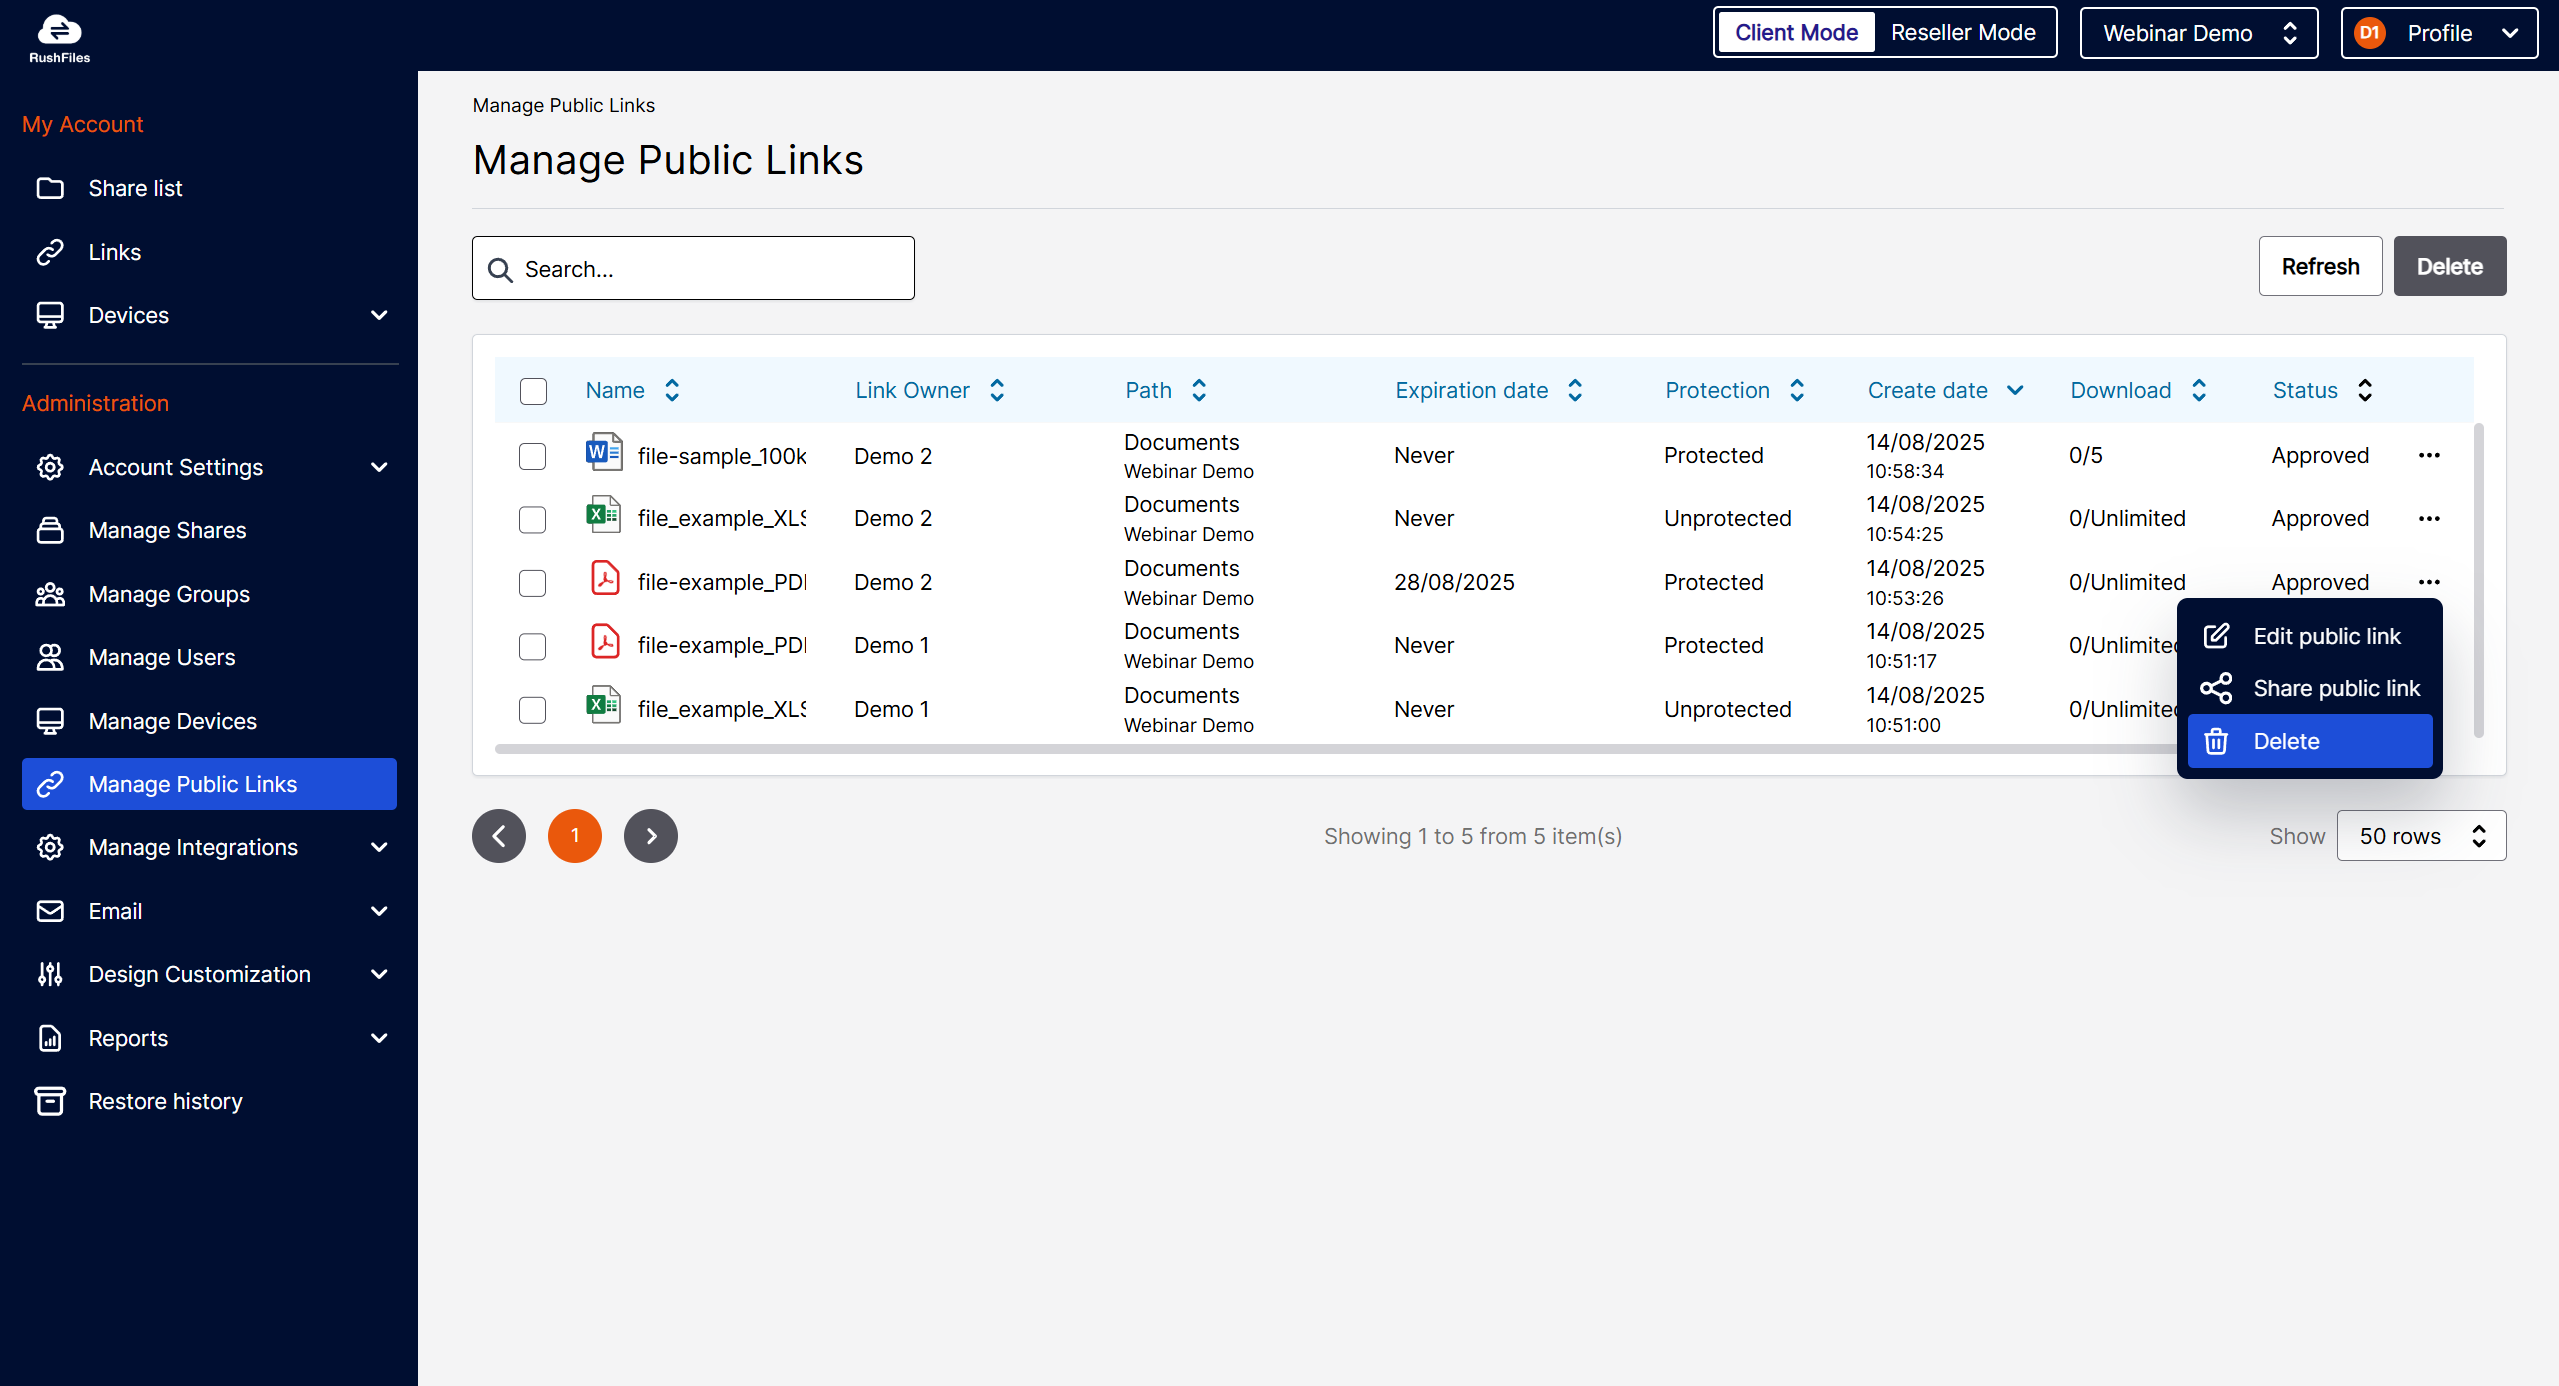Check the box for file-sample_100k row
The width and height of the screenshot is (2559, 1386).
point(533,456)
